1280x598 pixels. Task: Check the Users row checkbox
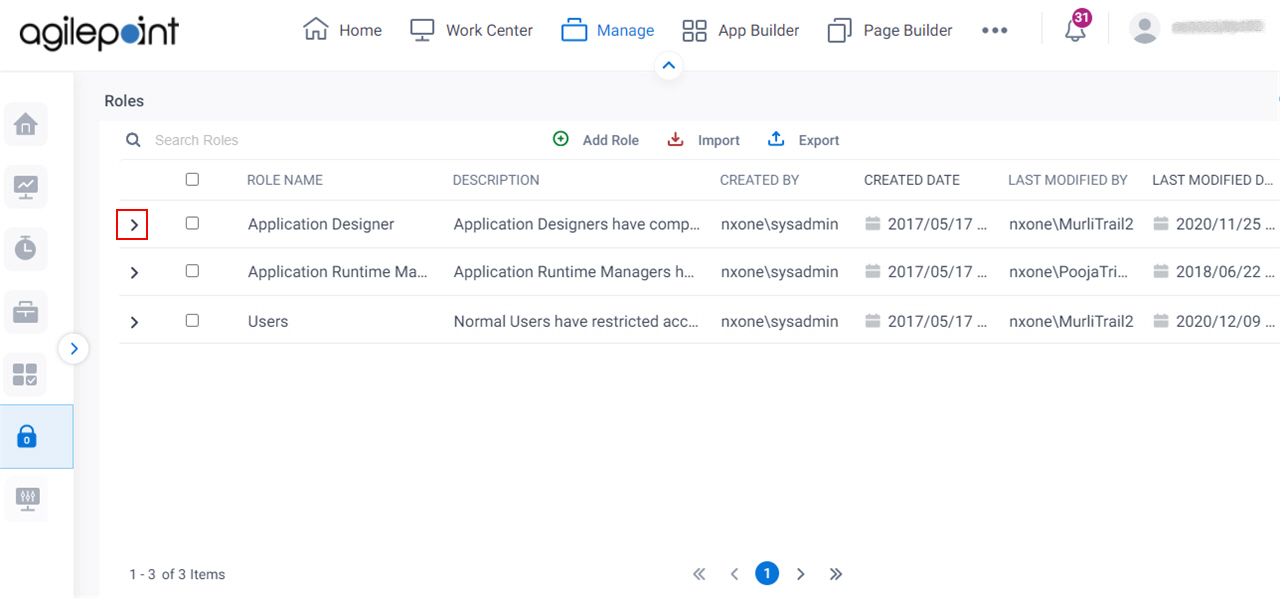(x=192, y=320)
